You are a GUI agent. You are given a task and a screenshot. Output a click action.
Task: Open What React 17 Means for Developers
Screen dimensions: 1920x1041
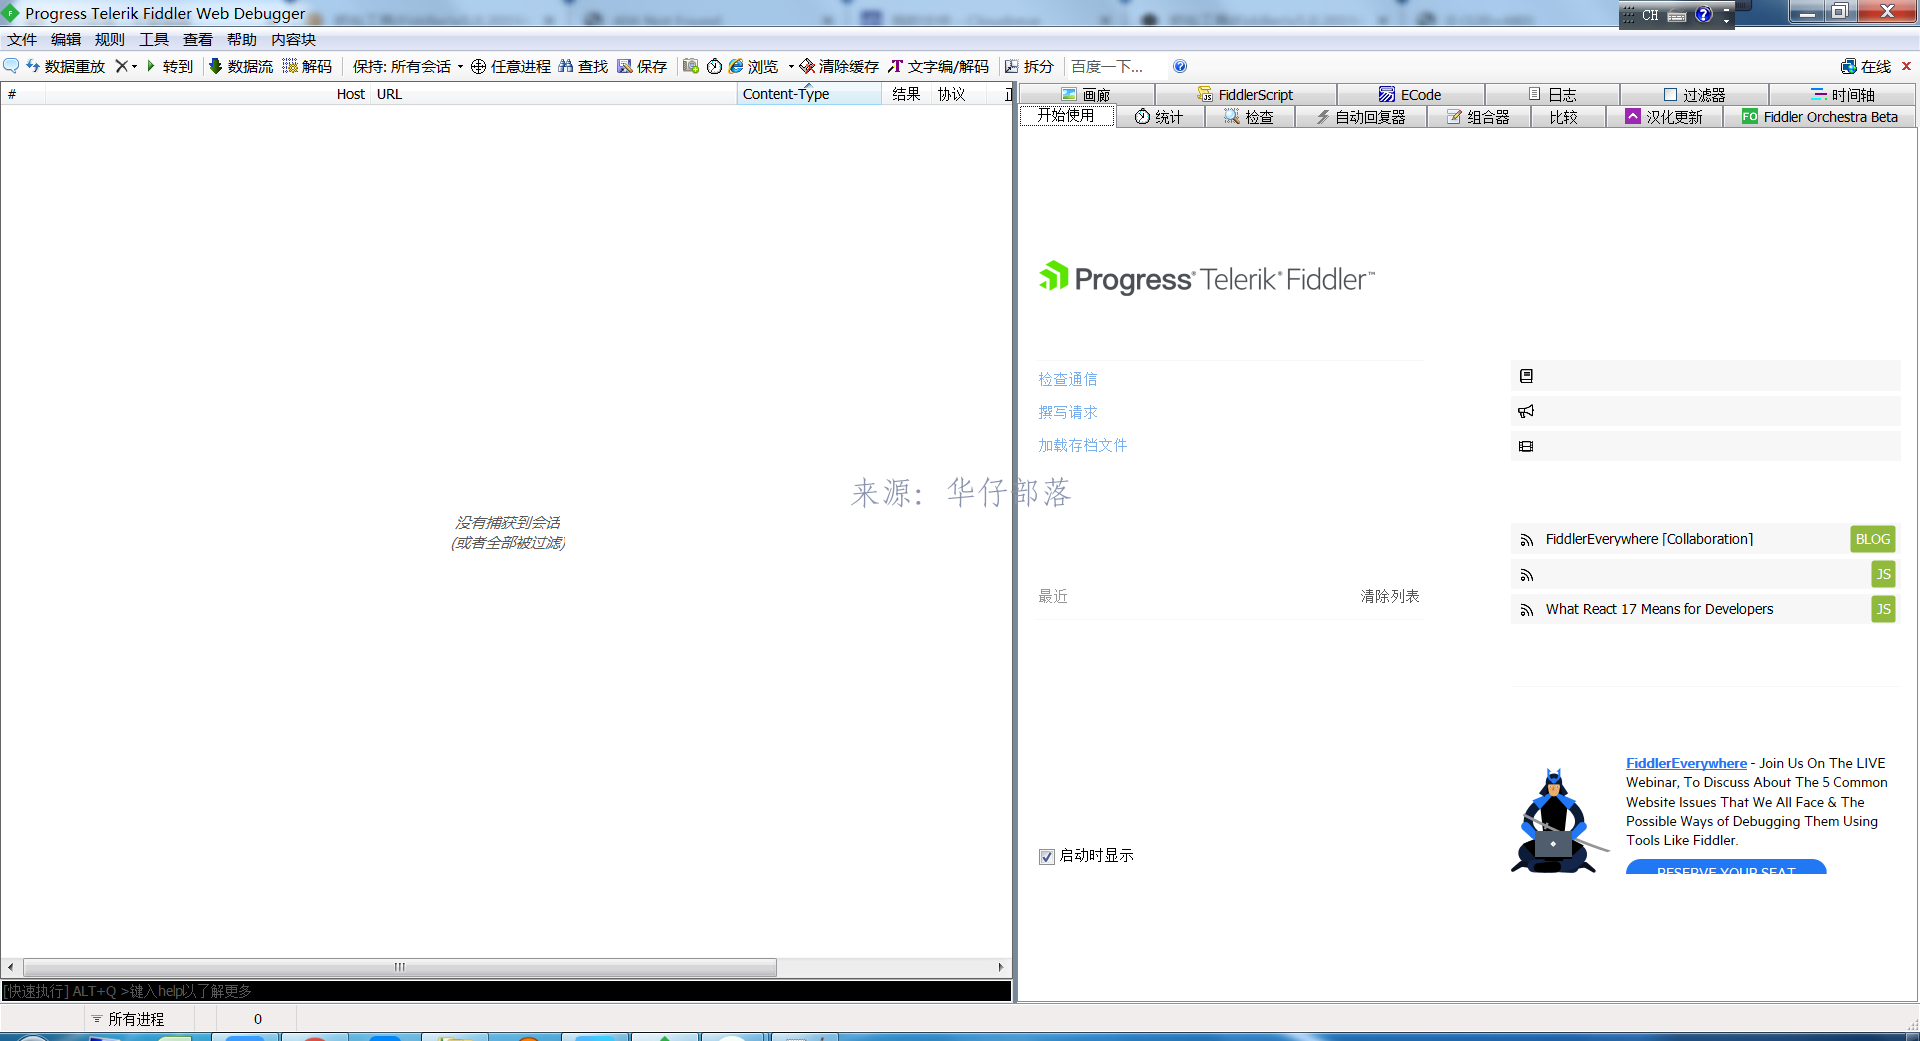point(1659,609)
